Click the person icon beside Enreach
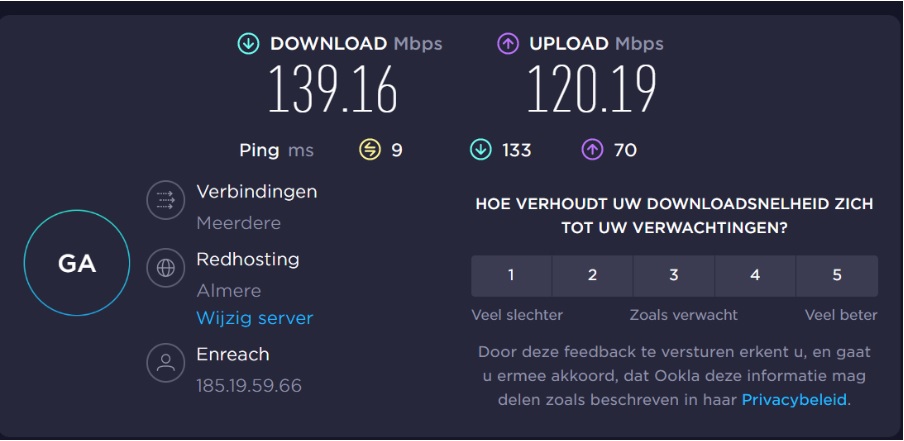The height and width of the screenshot is (441, 904). click(166, 362)
